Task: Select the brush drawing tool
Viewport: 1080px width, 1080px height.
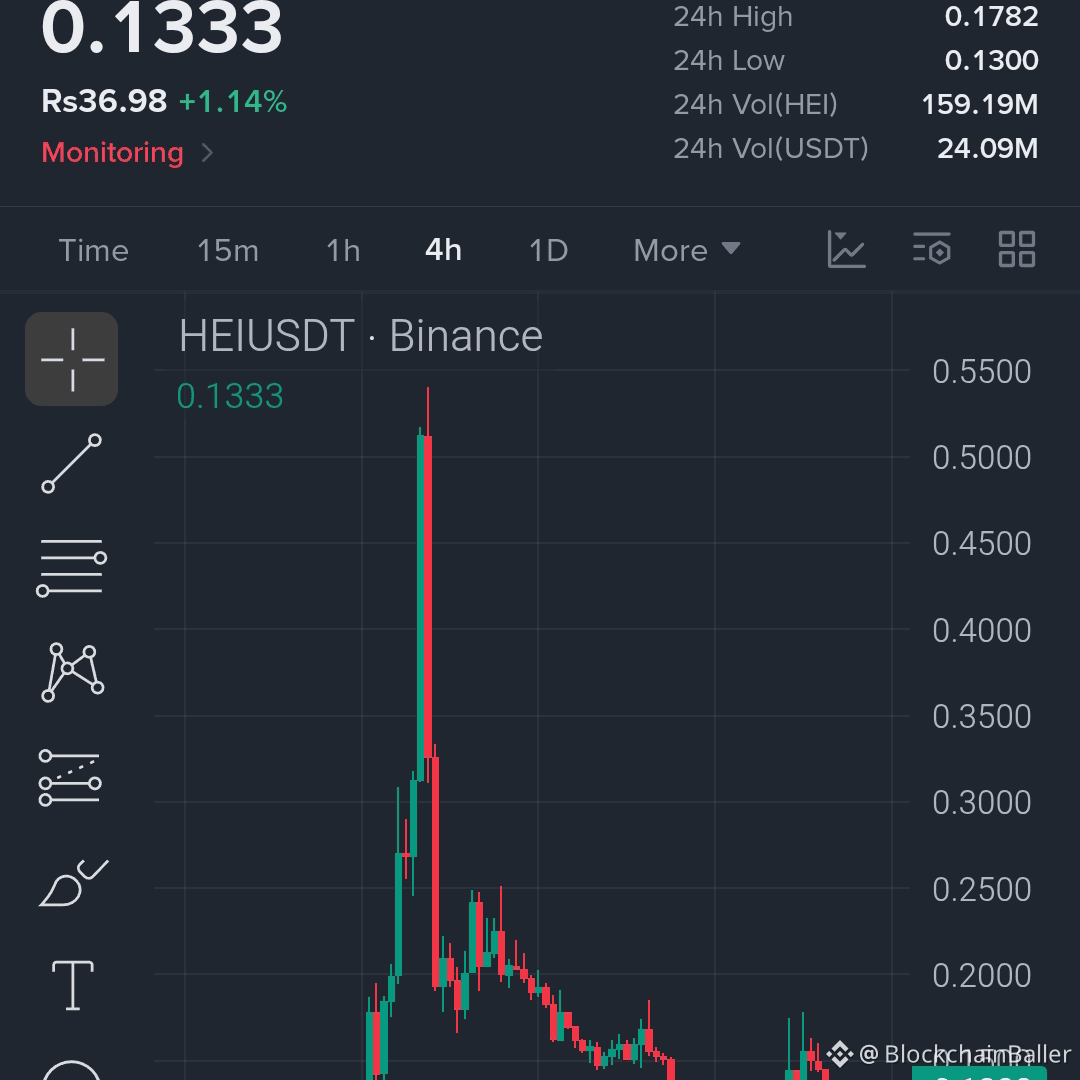Action: [73, 882]
